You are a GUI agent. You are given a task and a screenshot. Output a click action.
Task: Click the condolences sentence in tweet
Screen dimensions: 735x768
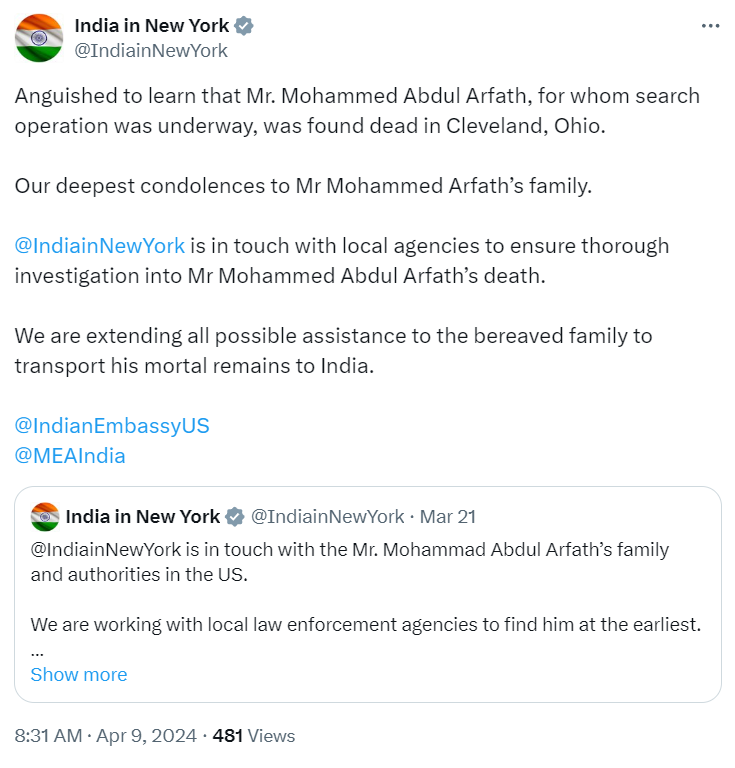click(x=304, y=186)
